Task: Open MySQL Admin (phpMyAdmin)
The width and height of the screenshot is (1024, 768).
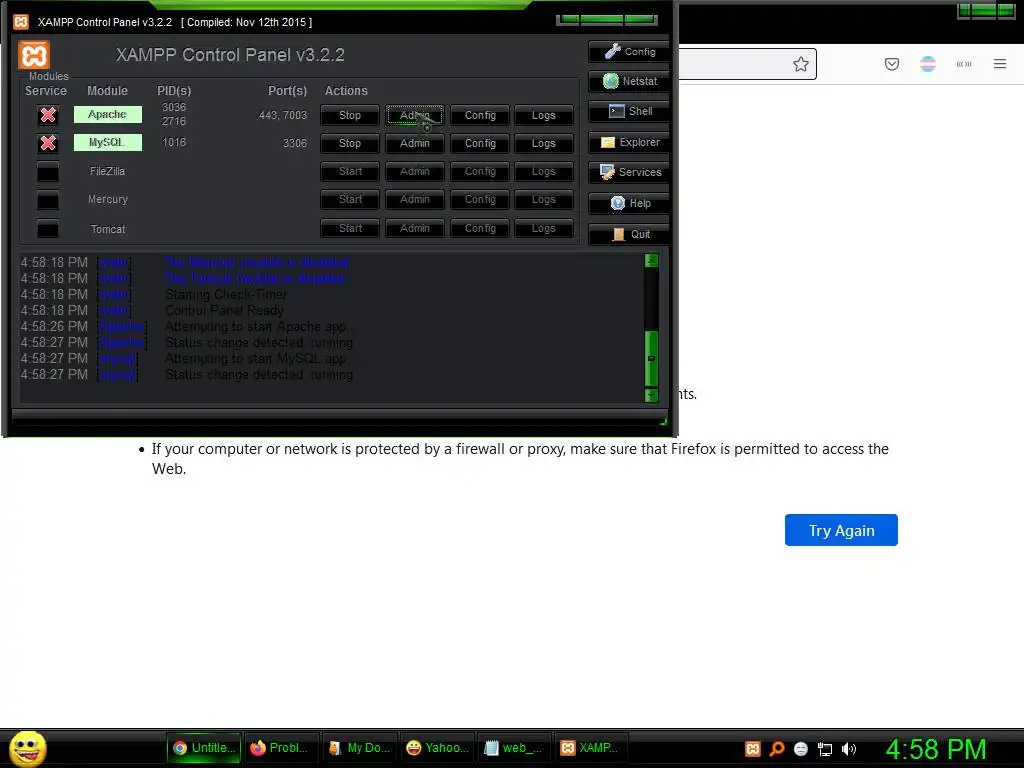Action: (x=415, y=143)
